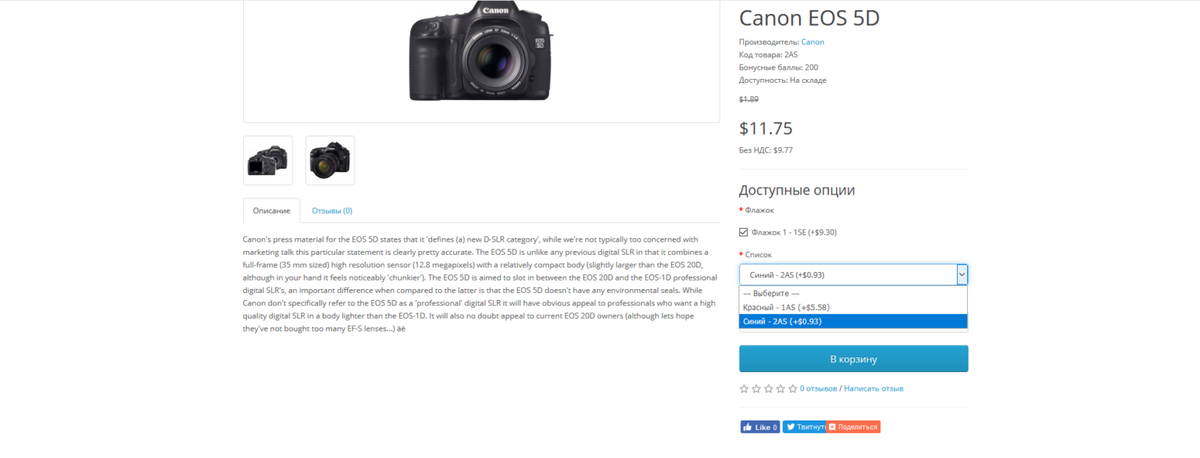Click the fifth rating star icon

792,388
